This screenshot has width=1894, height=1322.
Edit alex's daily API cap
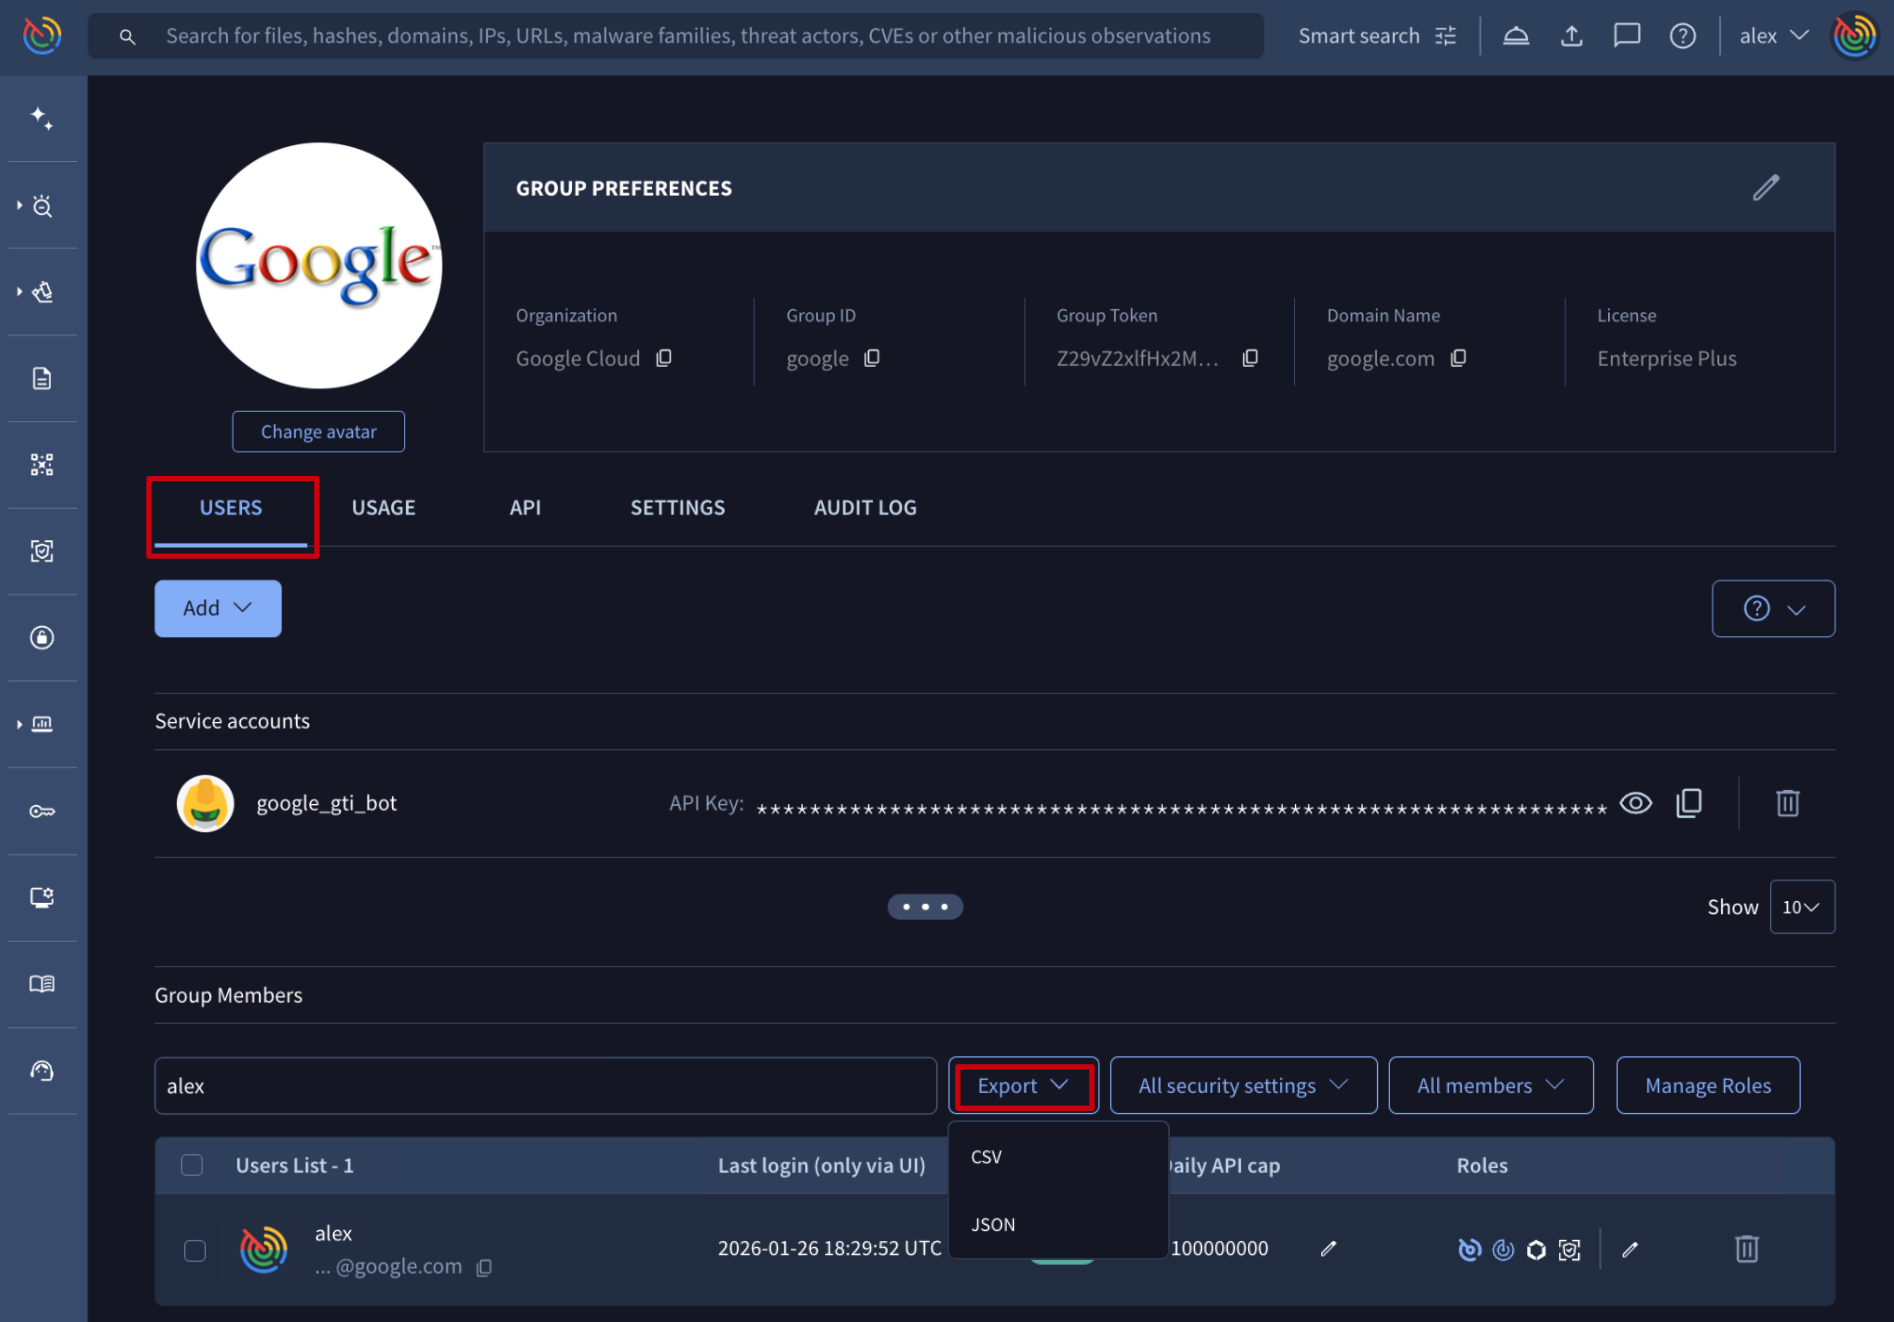tap(1328, 1249)
